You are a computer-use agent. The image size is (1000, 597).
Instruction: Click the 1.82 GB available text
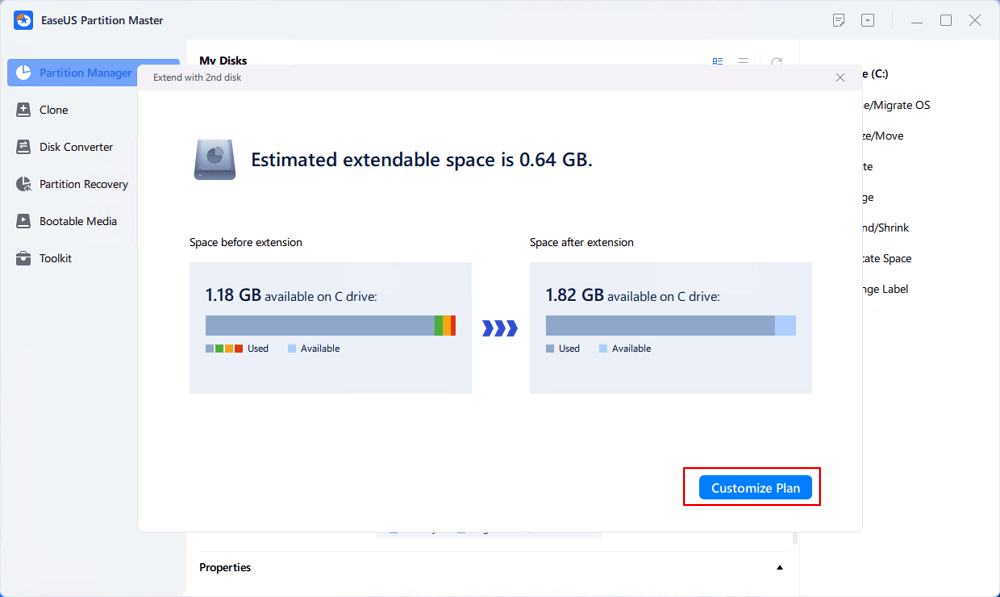click(x=633, y=295)
